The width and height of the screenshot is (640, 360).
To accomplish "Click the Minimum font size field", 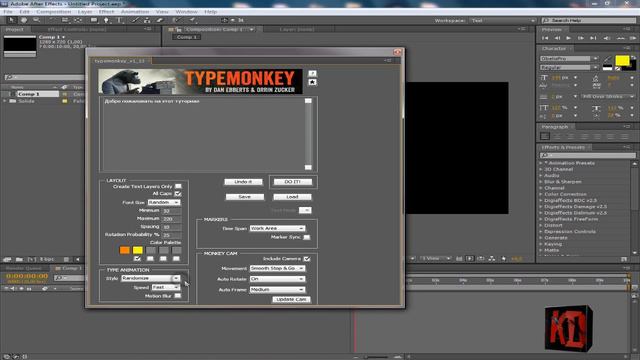I will pyautogui.click(x=171, y=211).
